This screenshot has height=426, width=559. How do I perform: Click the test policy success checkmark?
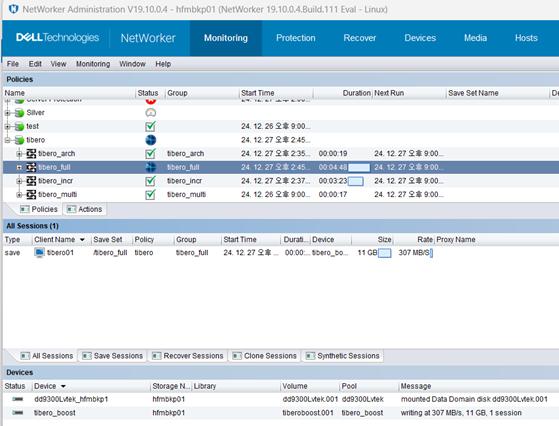[x=150, y=126]
